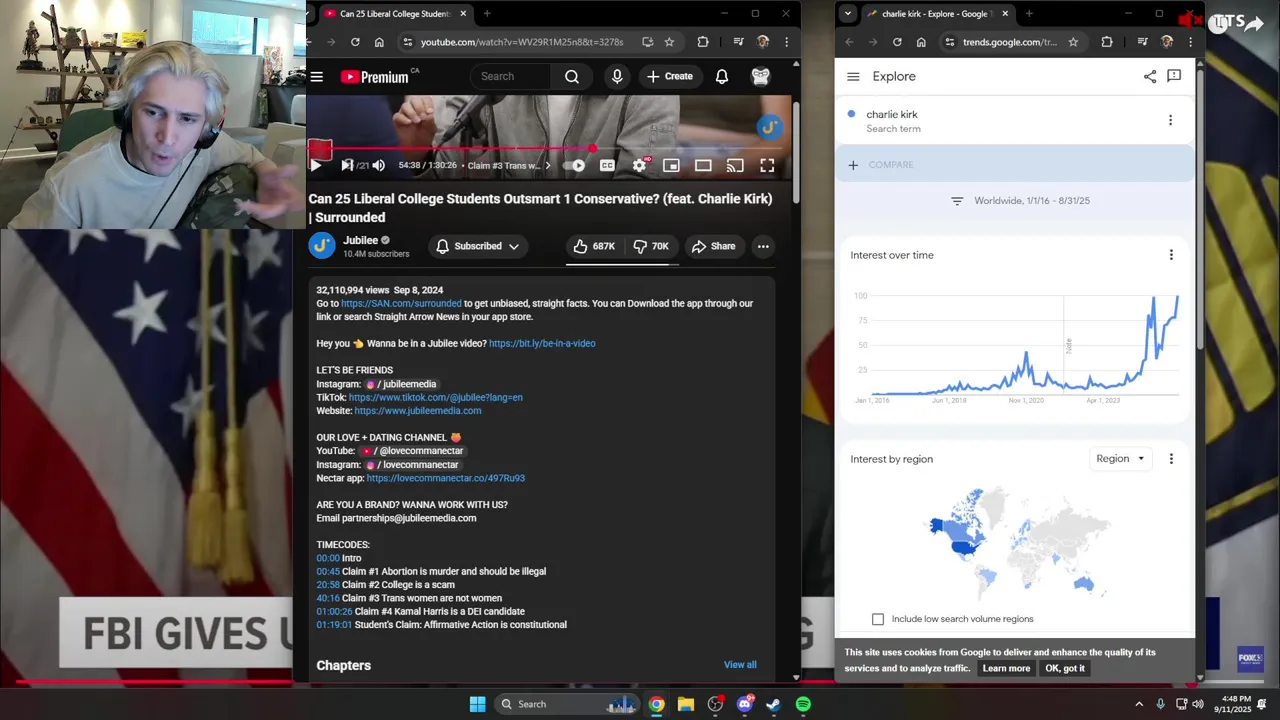This screenshot has width=1280, height=720.
Task: Share the Google Trends exploration
Action: tap(1150, 76)
